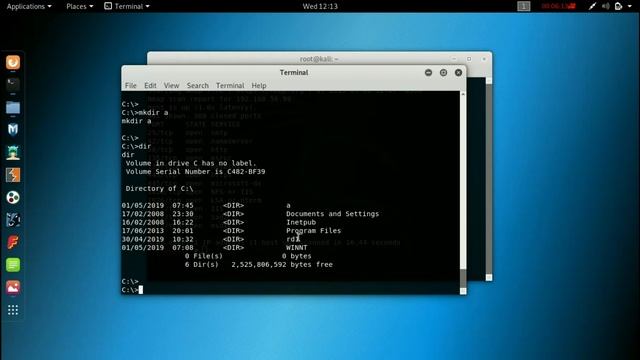Open the Applications menu

click(29, 6)
